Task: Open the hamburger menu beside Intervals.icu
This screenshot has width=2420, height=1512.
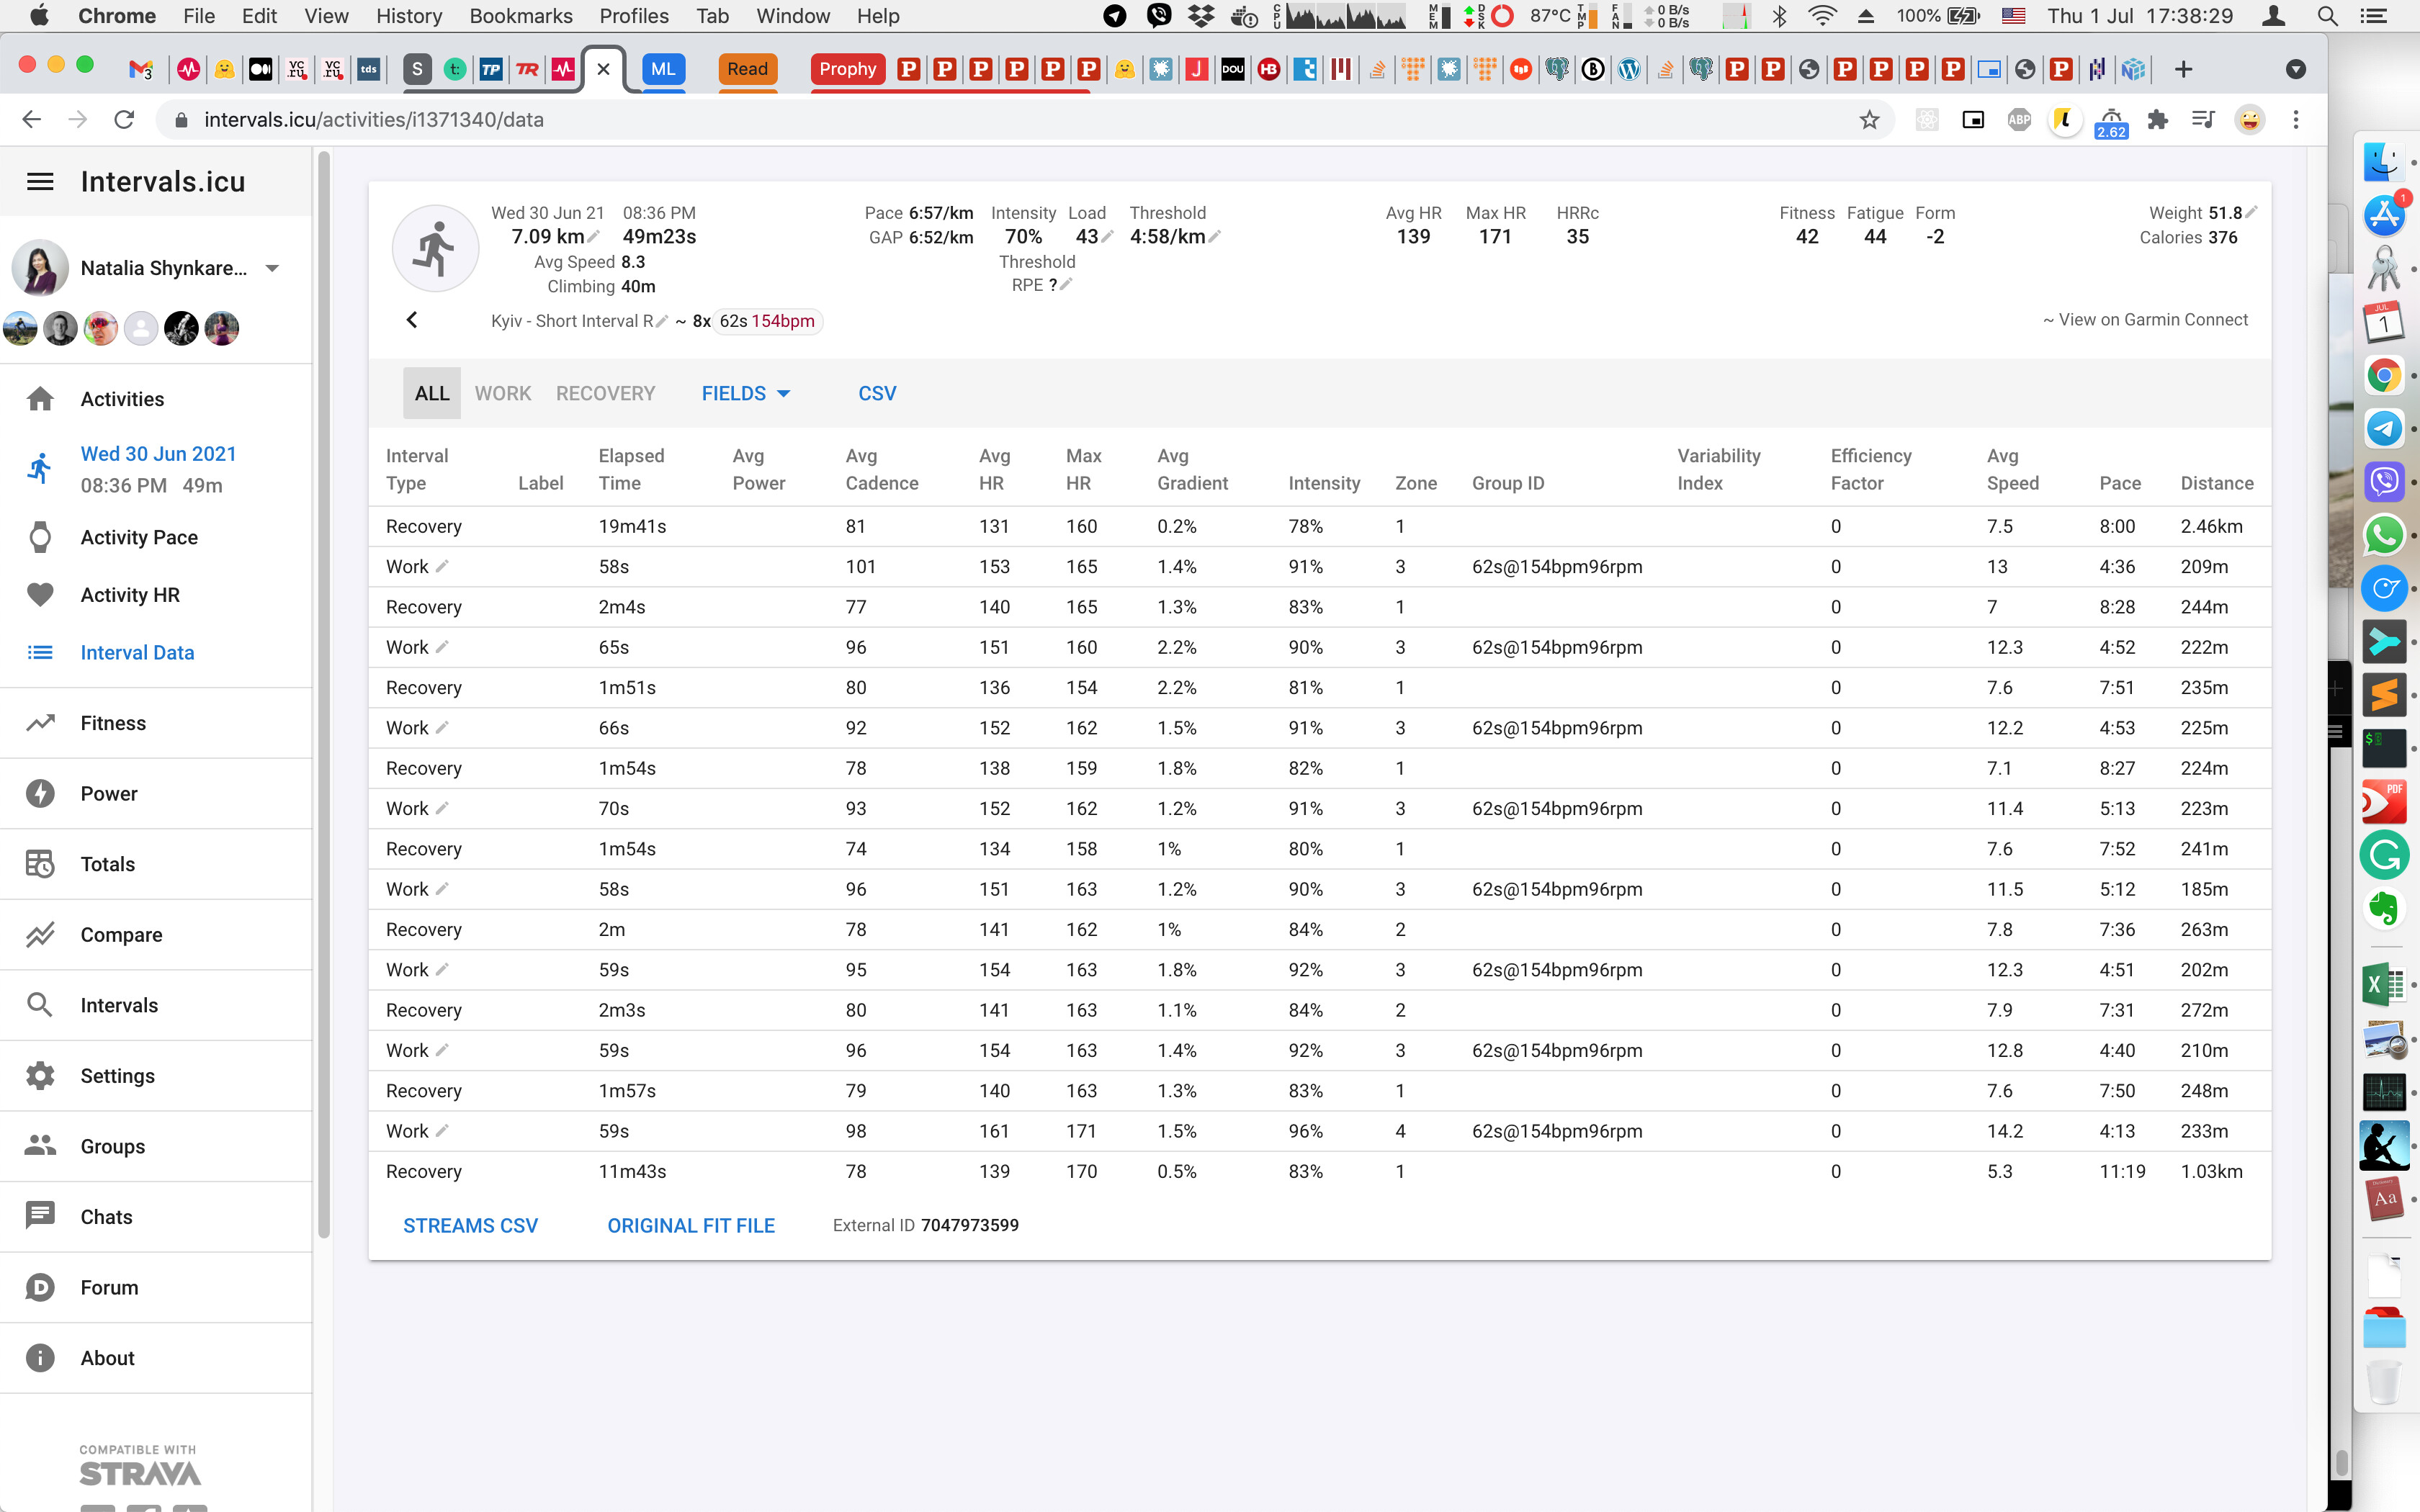Action: pos(40,182)
